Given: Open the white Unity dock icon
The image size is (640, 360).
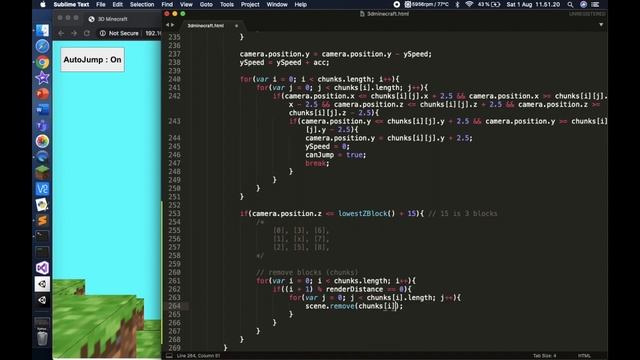Looking at the screenshot, I should 42,284.
